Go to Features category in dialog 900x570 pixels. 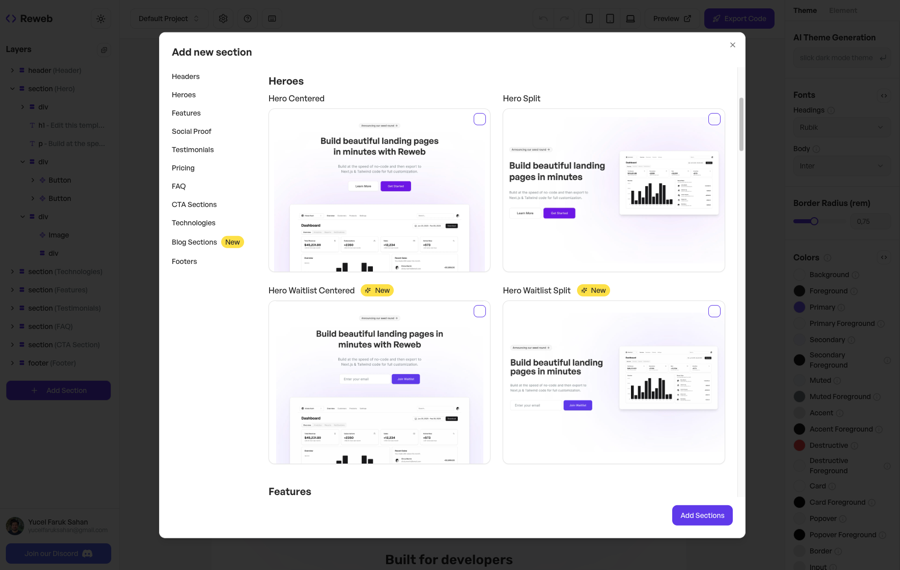click(186, 113)
